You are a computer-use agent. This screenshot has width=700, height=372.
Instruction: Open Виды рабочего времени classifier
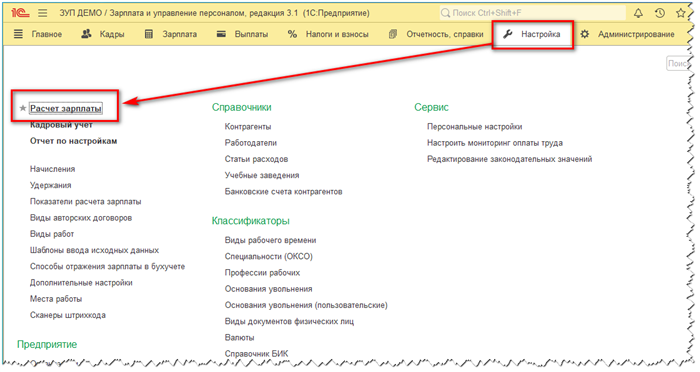coord(271,240)
